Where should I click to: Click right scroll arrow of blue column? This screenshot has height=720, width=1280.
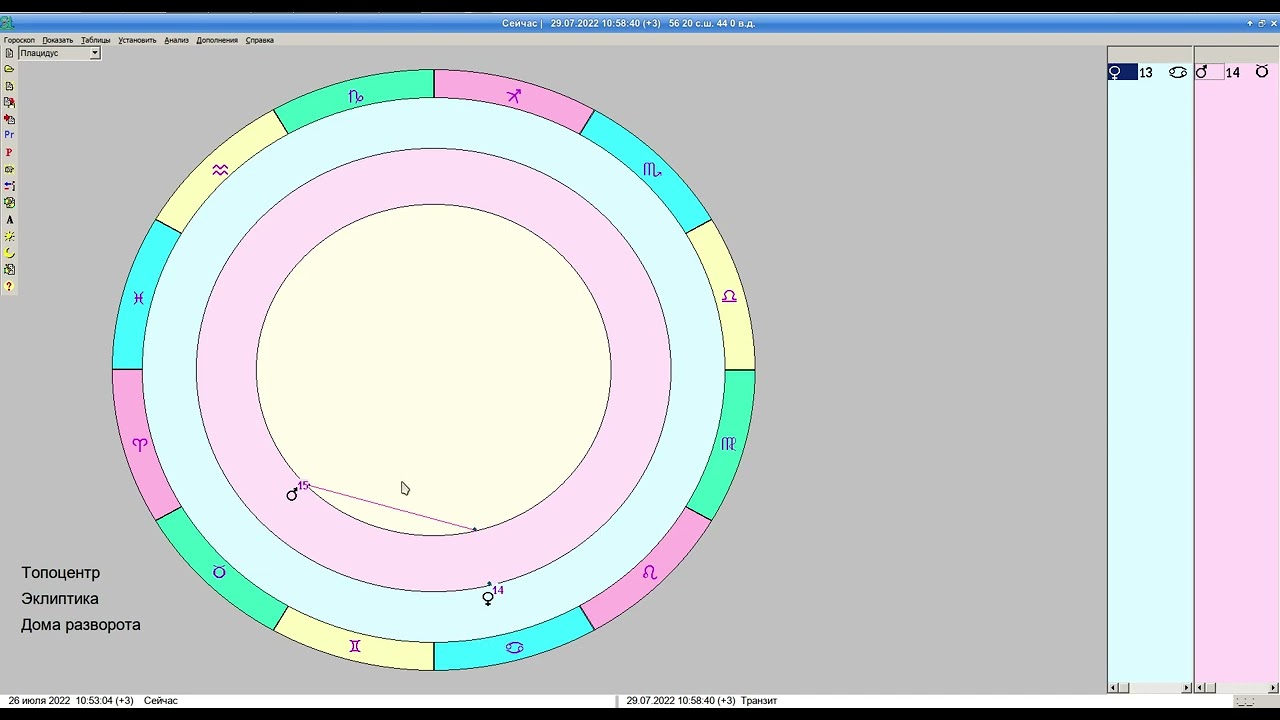pos(1187,687)
